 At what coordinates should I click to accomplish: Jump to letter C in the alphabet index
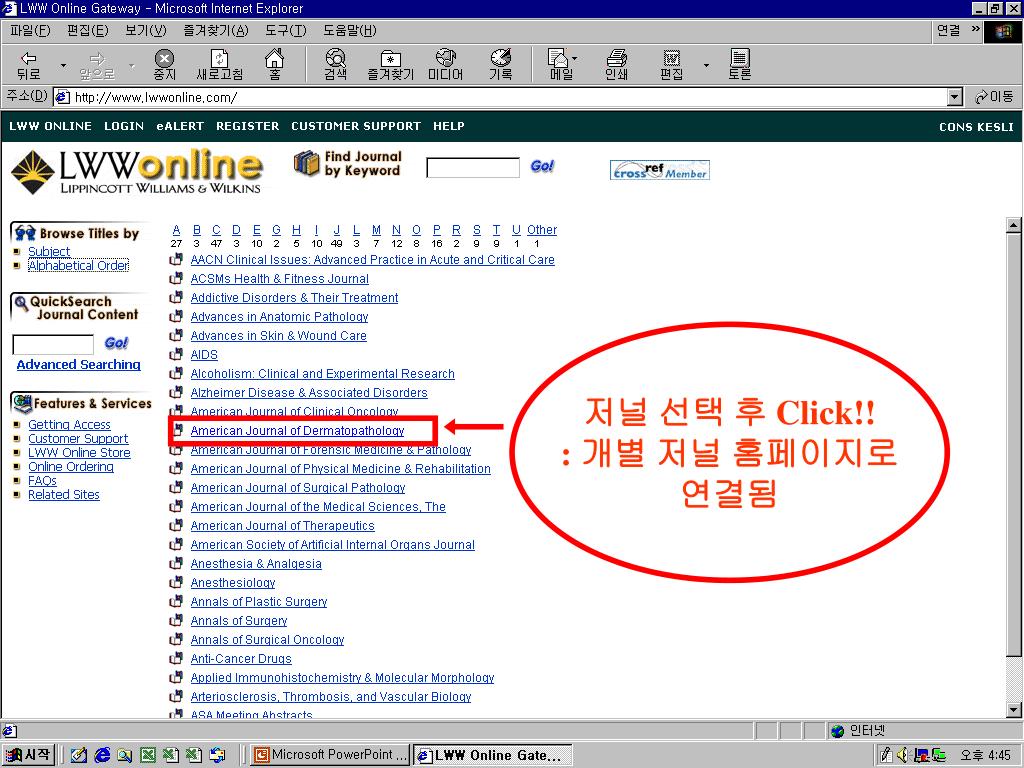click(x=216, y=230)
